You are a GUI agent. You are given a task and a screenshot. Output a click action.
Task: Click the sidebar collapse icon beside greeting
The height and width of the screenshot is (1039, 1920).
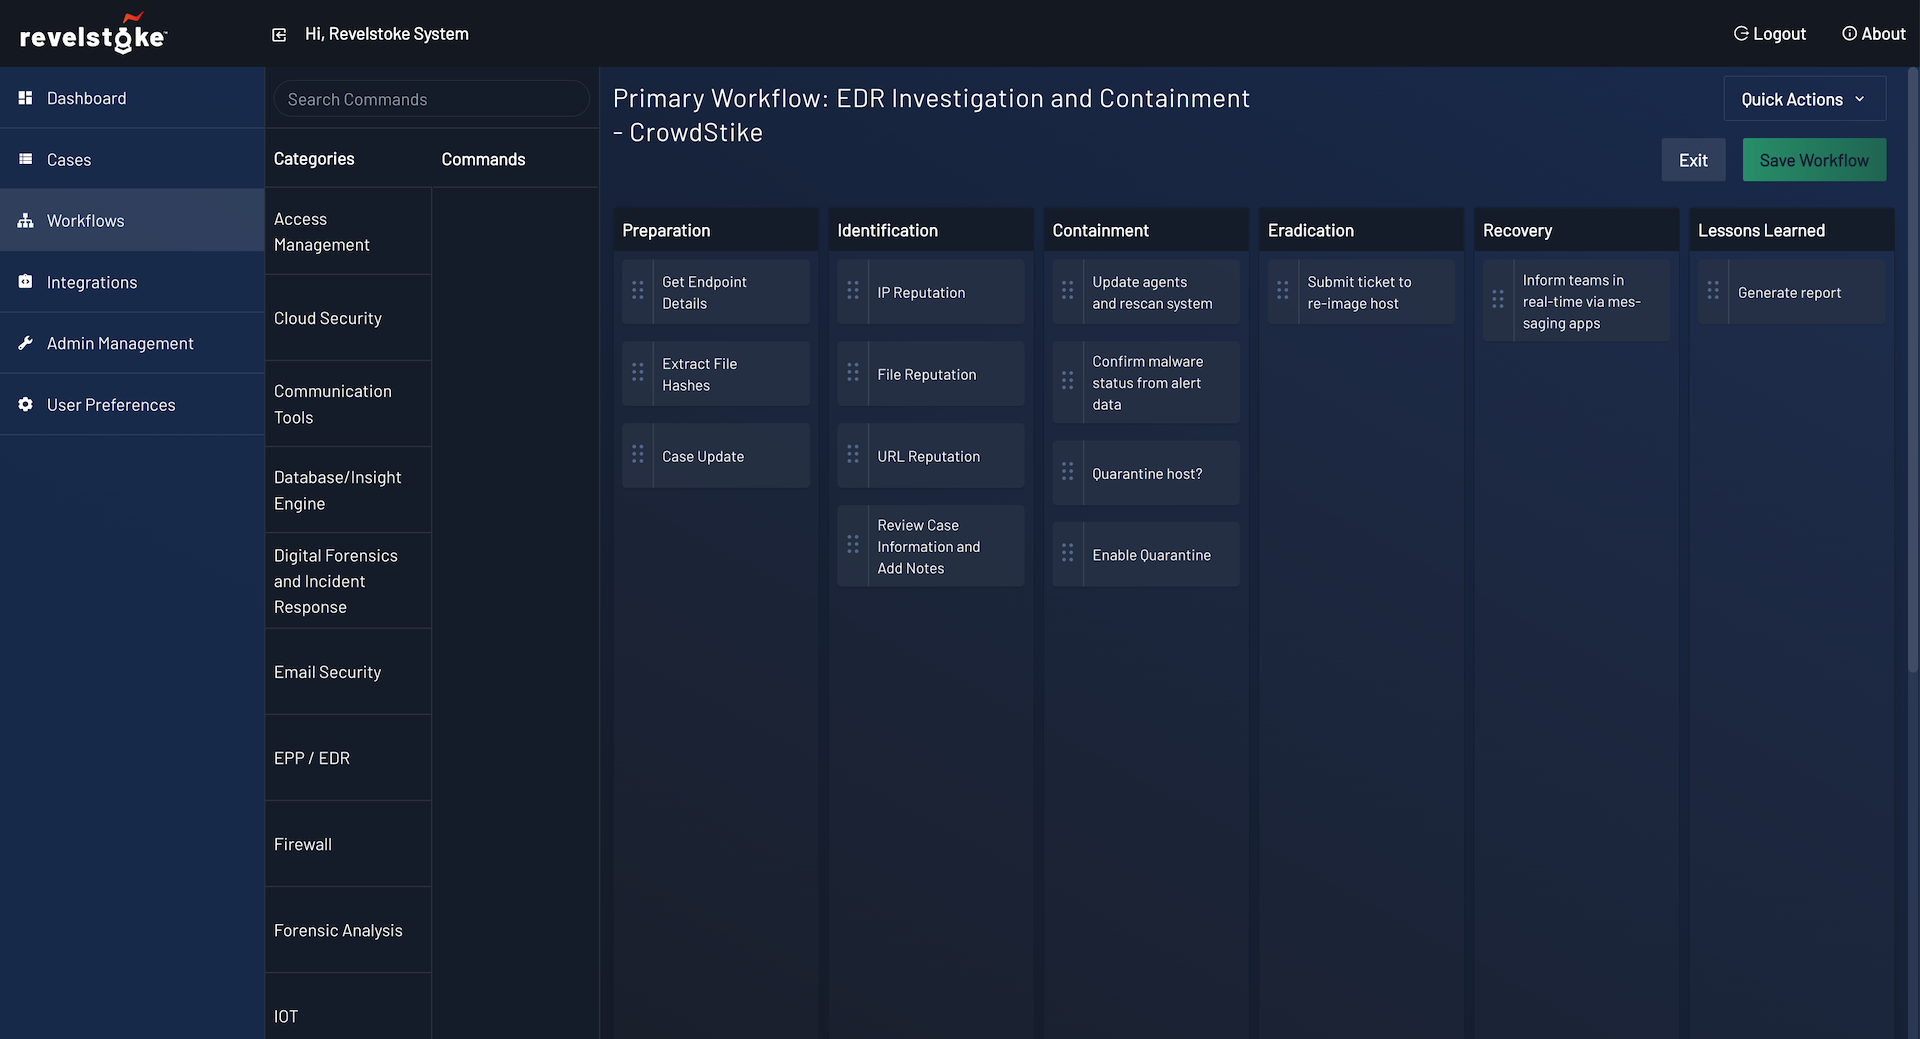point(279,35)
